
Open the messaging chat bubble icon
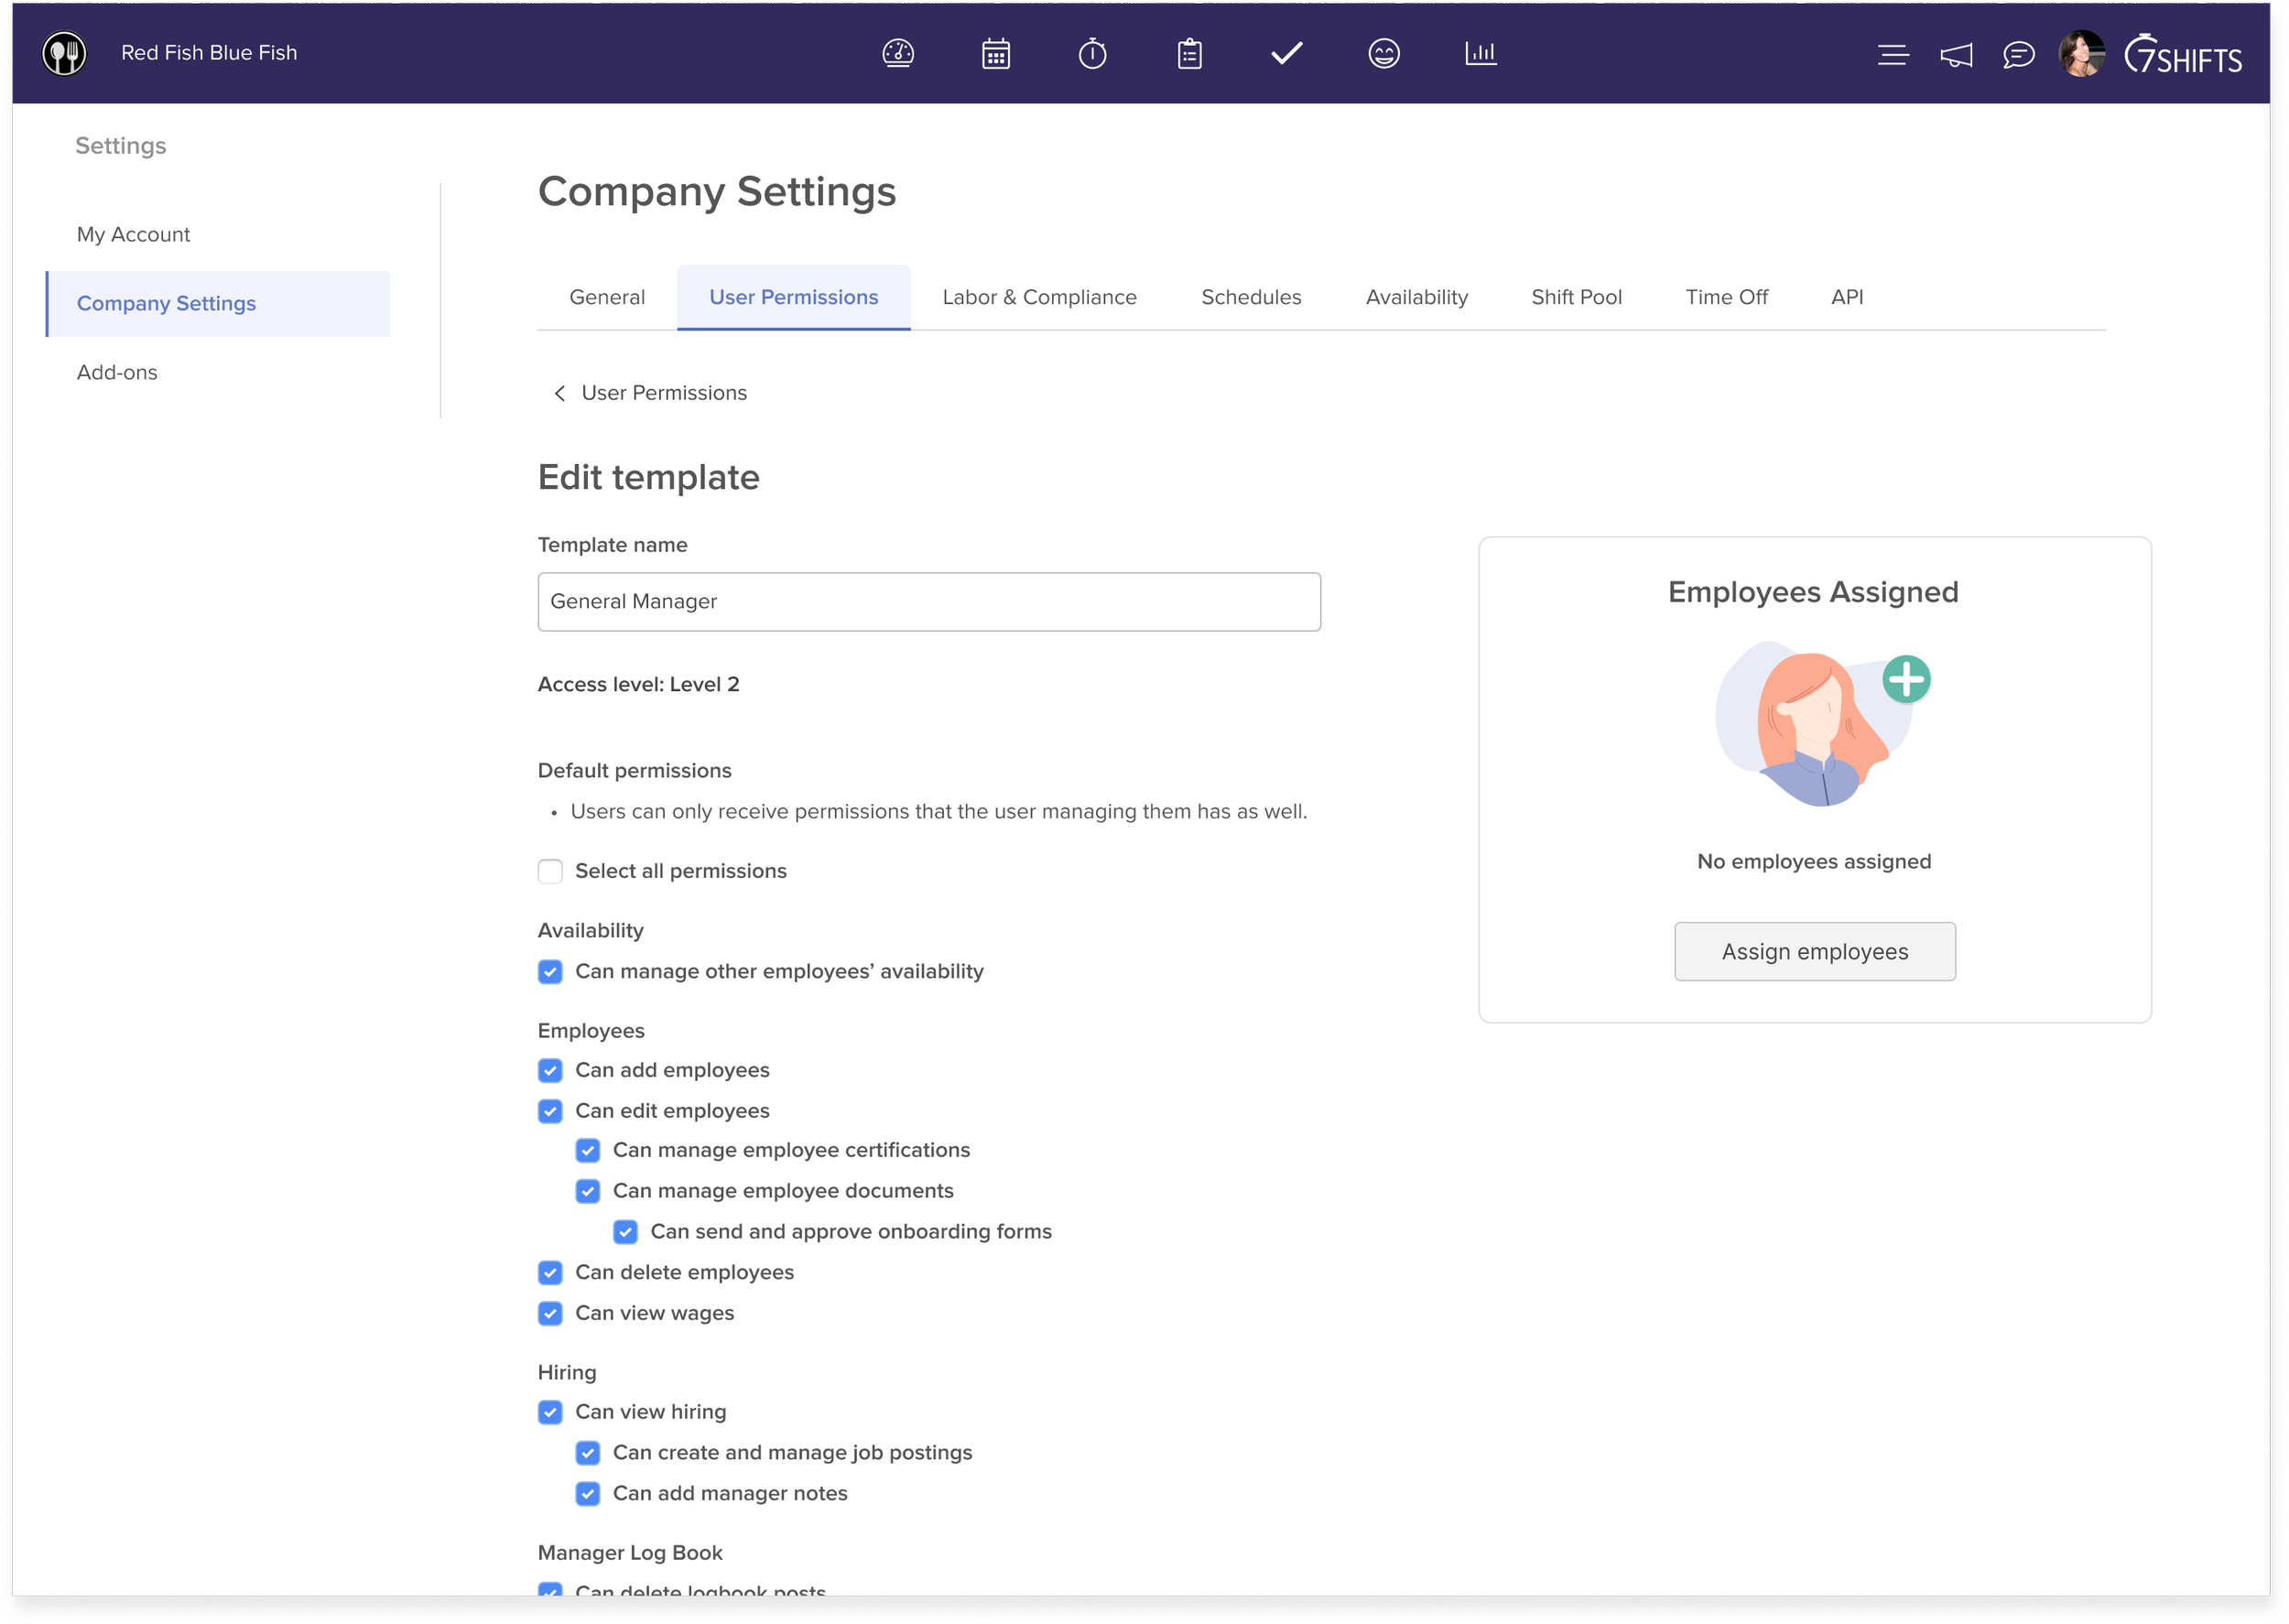coord(2018,55)
